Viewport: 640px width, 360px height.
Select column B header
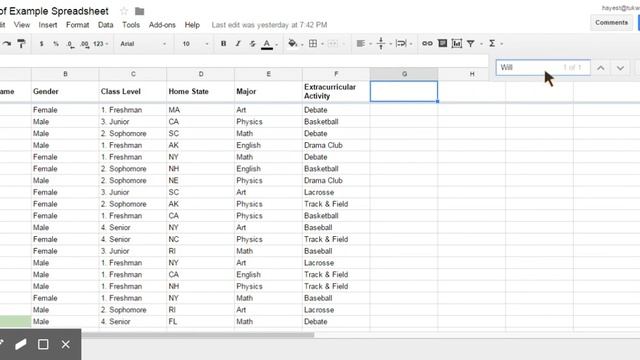coord(65,74)
